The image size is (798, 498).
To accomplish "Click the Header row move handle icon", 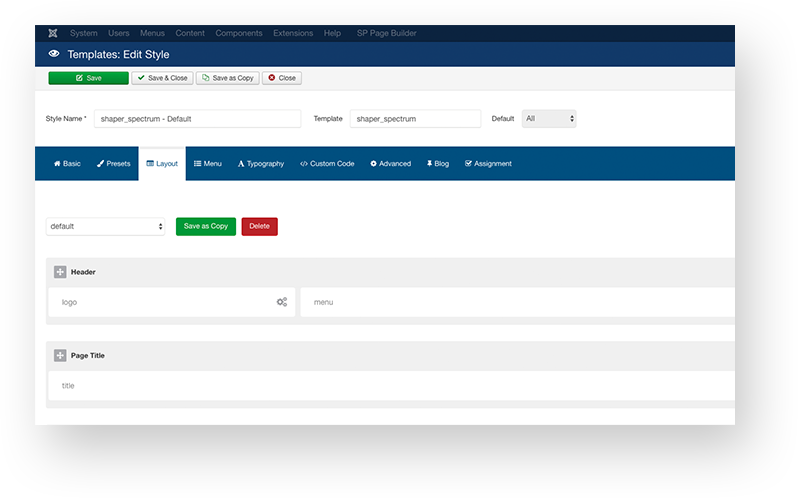I will (x=60, y=272).
